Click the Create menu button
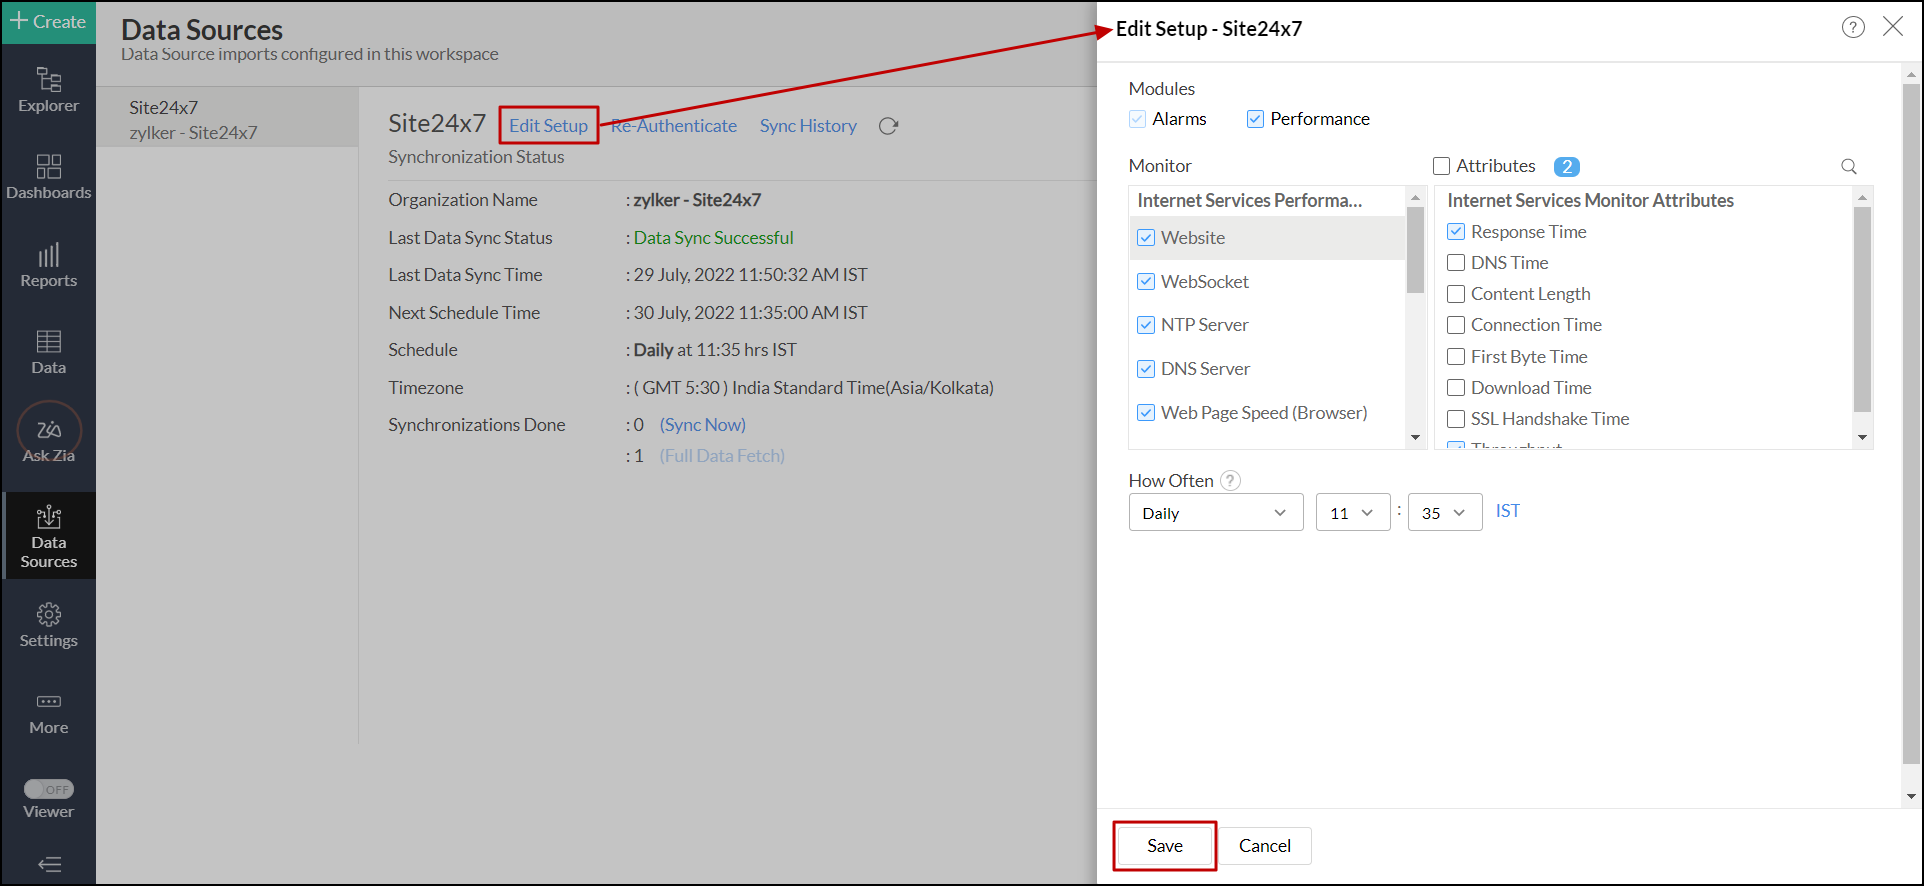The image size is (1924, 886). 48,22
